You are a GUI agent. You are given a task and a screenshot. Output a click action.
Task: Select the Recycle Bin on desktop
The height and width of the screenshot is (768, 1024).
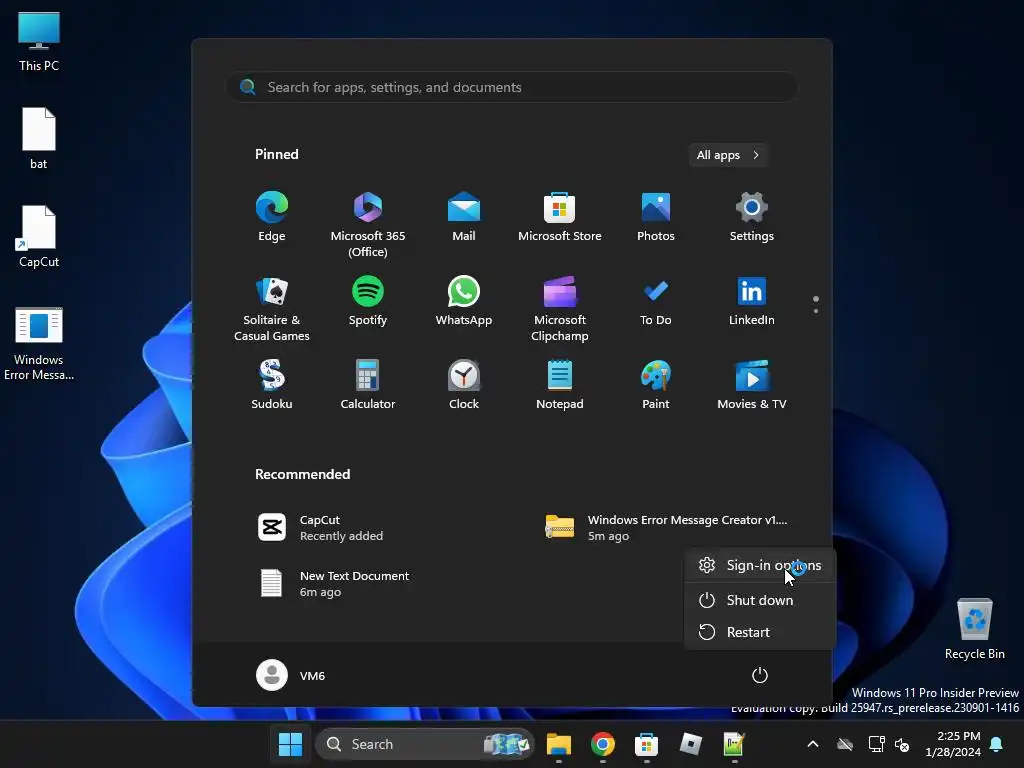975,629
